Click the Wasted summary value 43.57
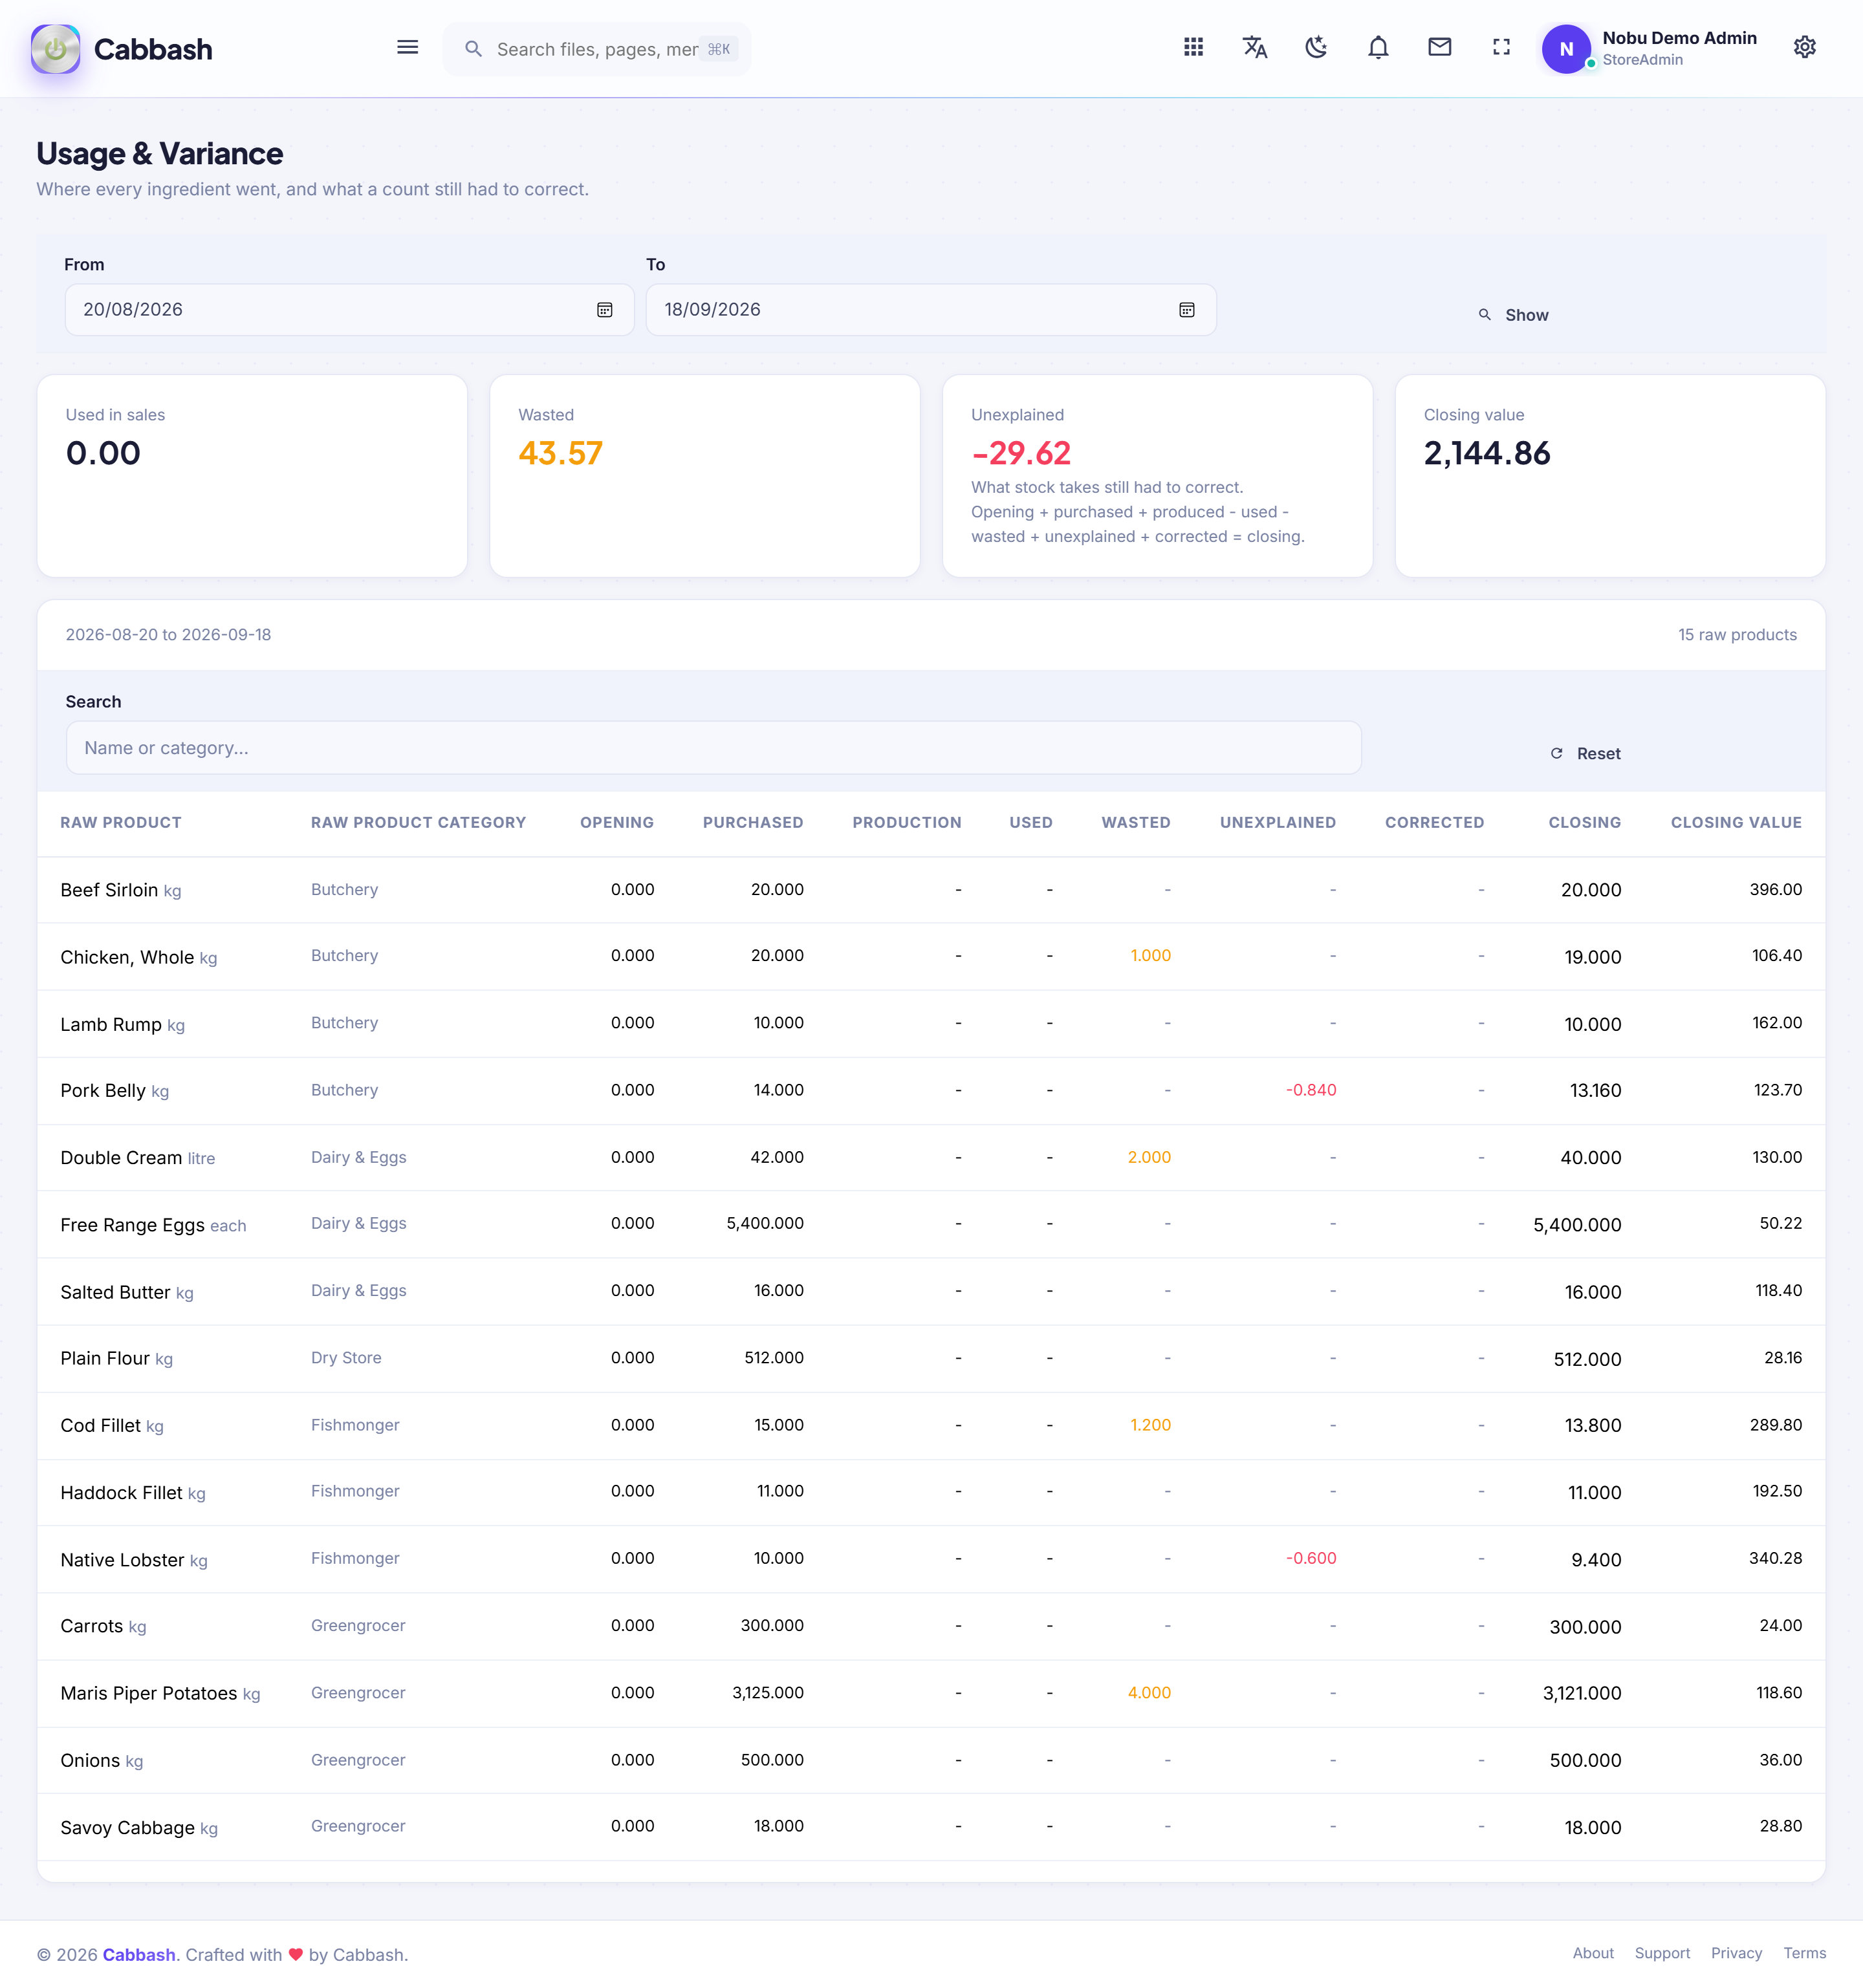The width and height of the screenshot is (1863, 1988). click(x=560, y=453)
